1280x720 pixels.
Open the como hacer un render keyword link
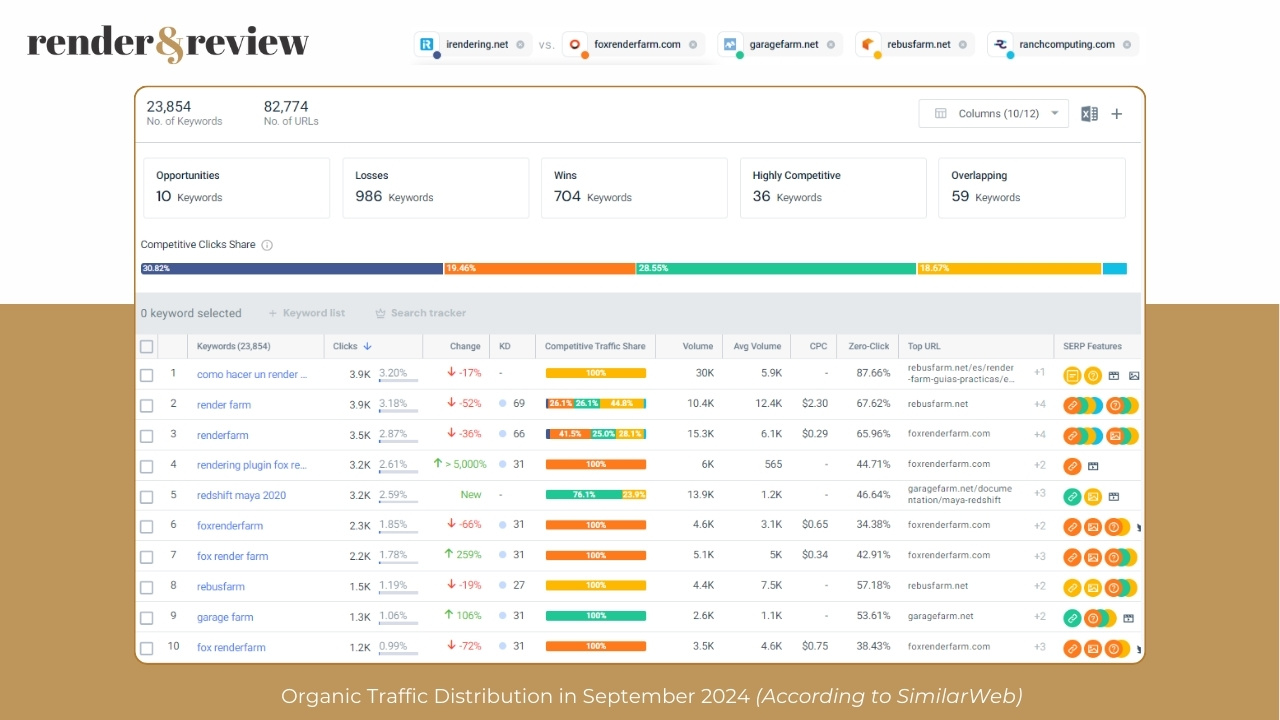(x=252, y=375)
